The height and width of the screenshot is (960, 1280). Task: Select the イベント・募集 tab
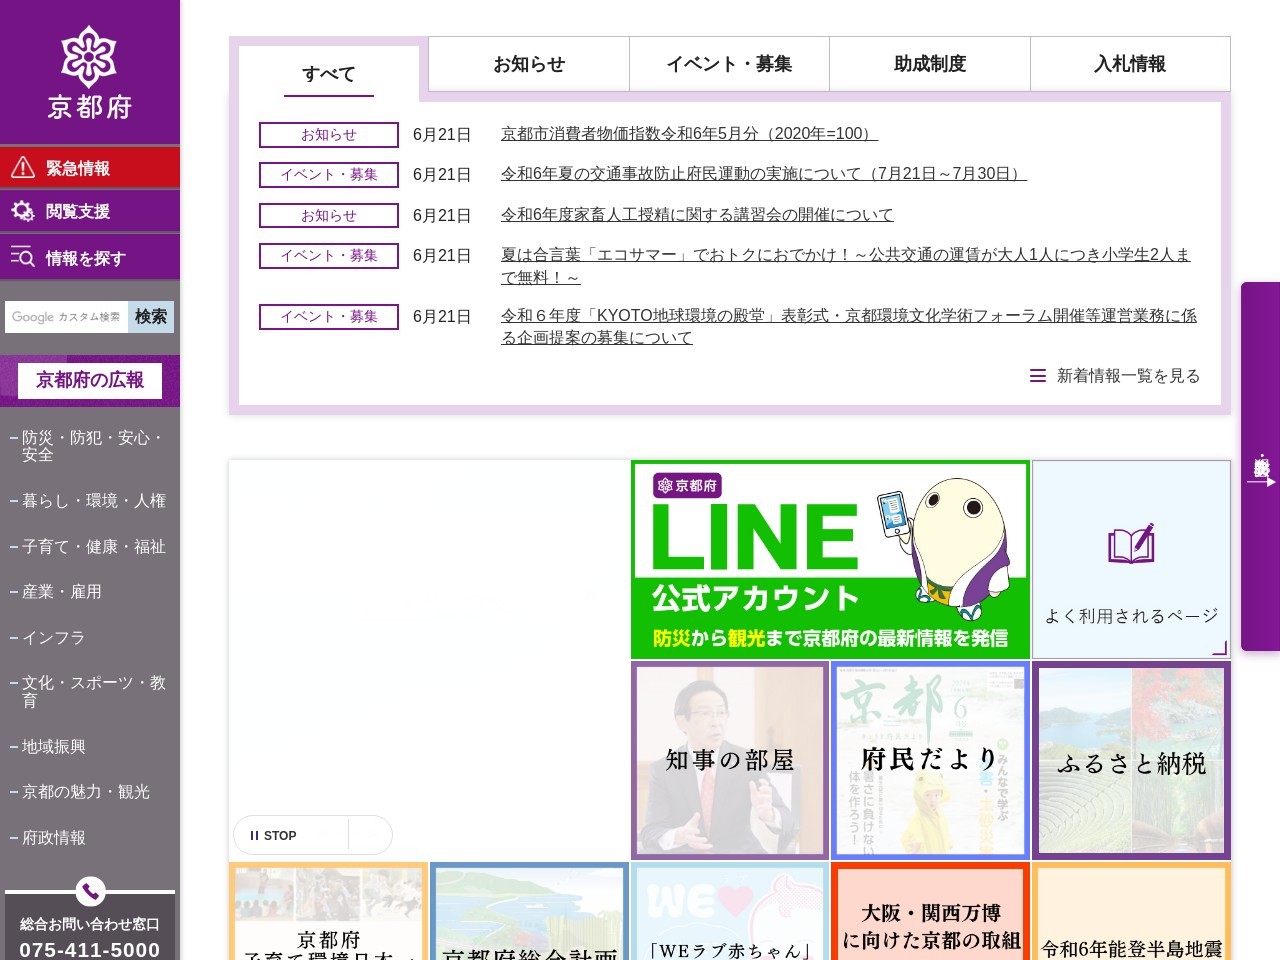729,64
